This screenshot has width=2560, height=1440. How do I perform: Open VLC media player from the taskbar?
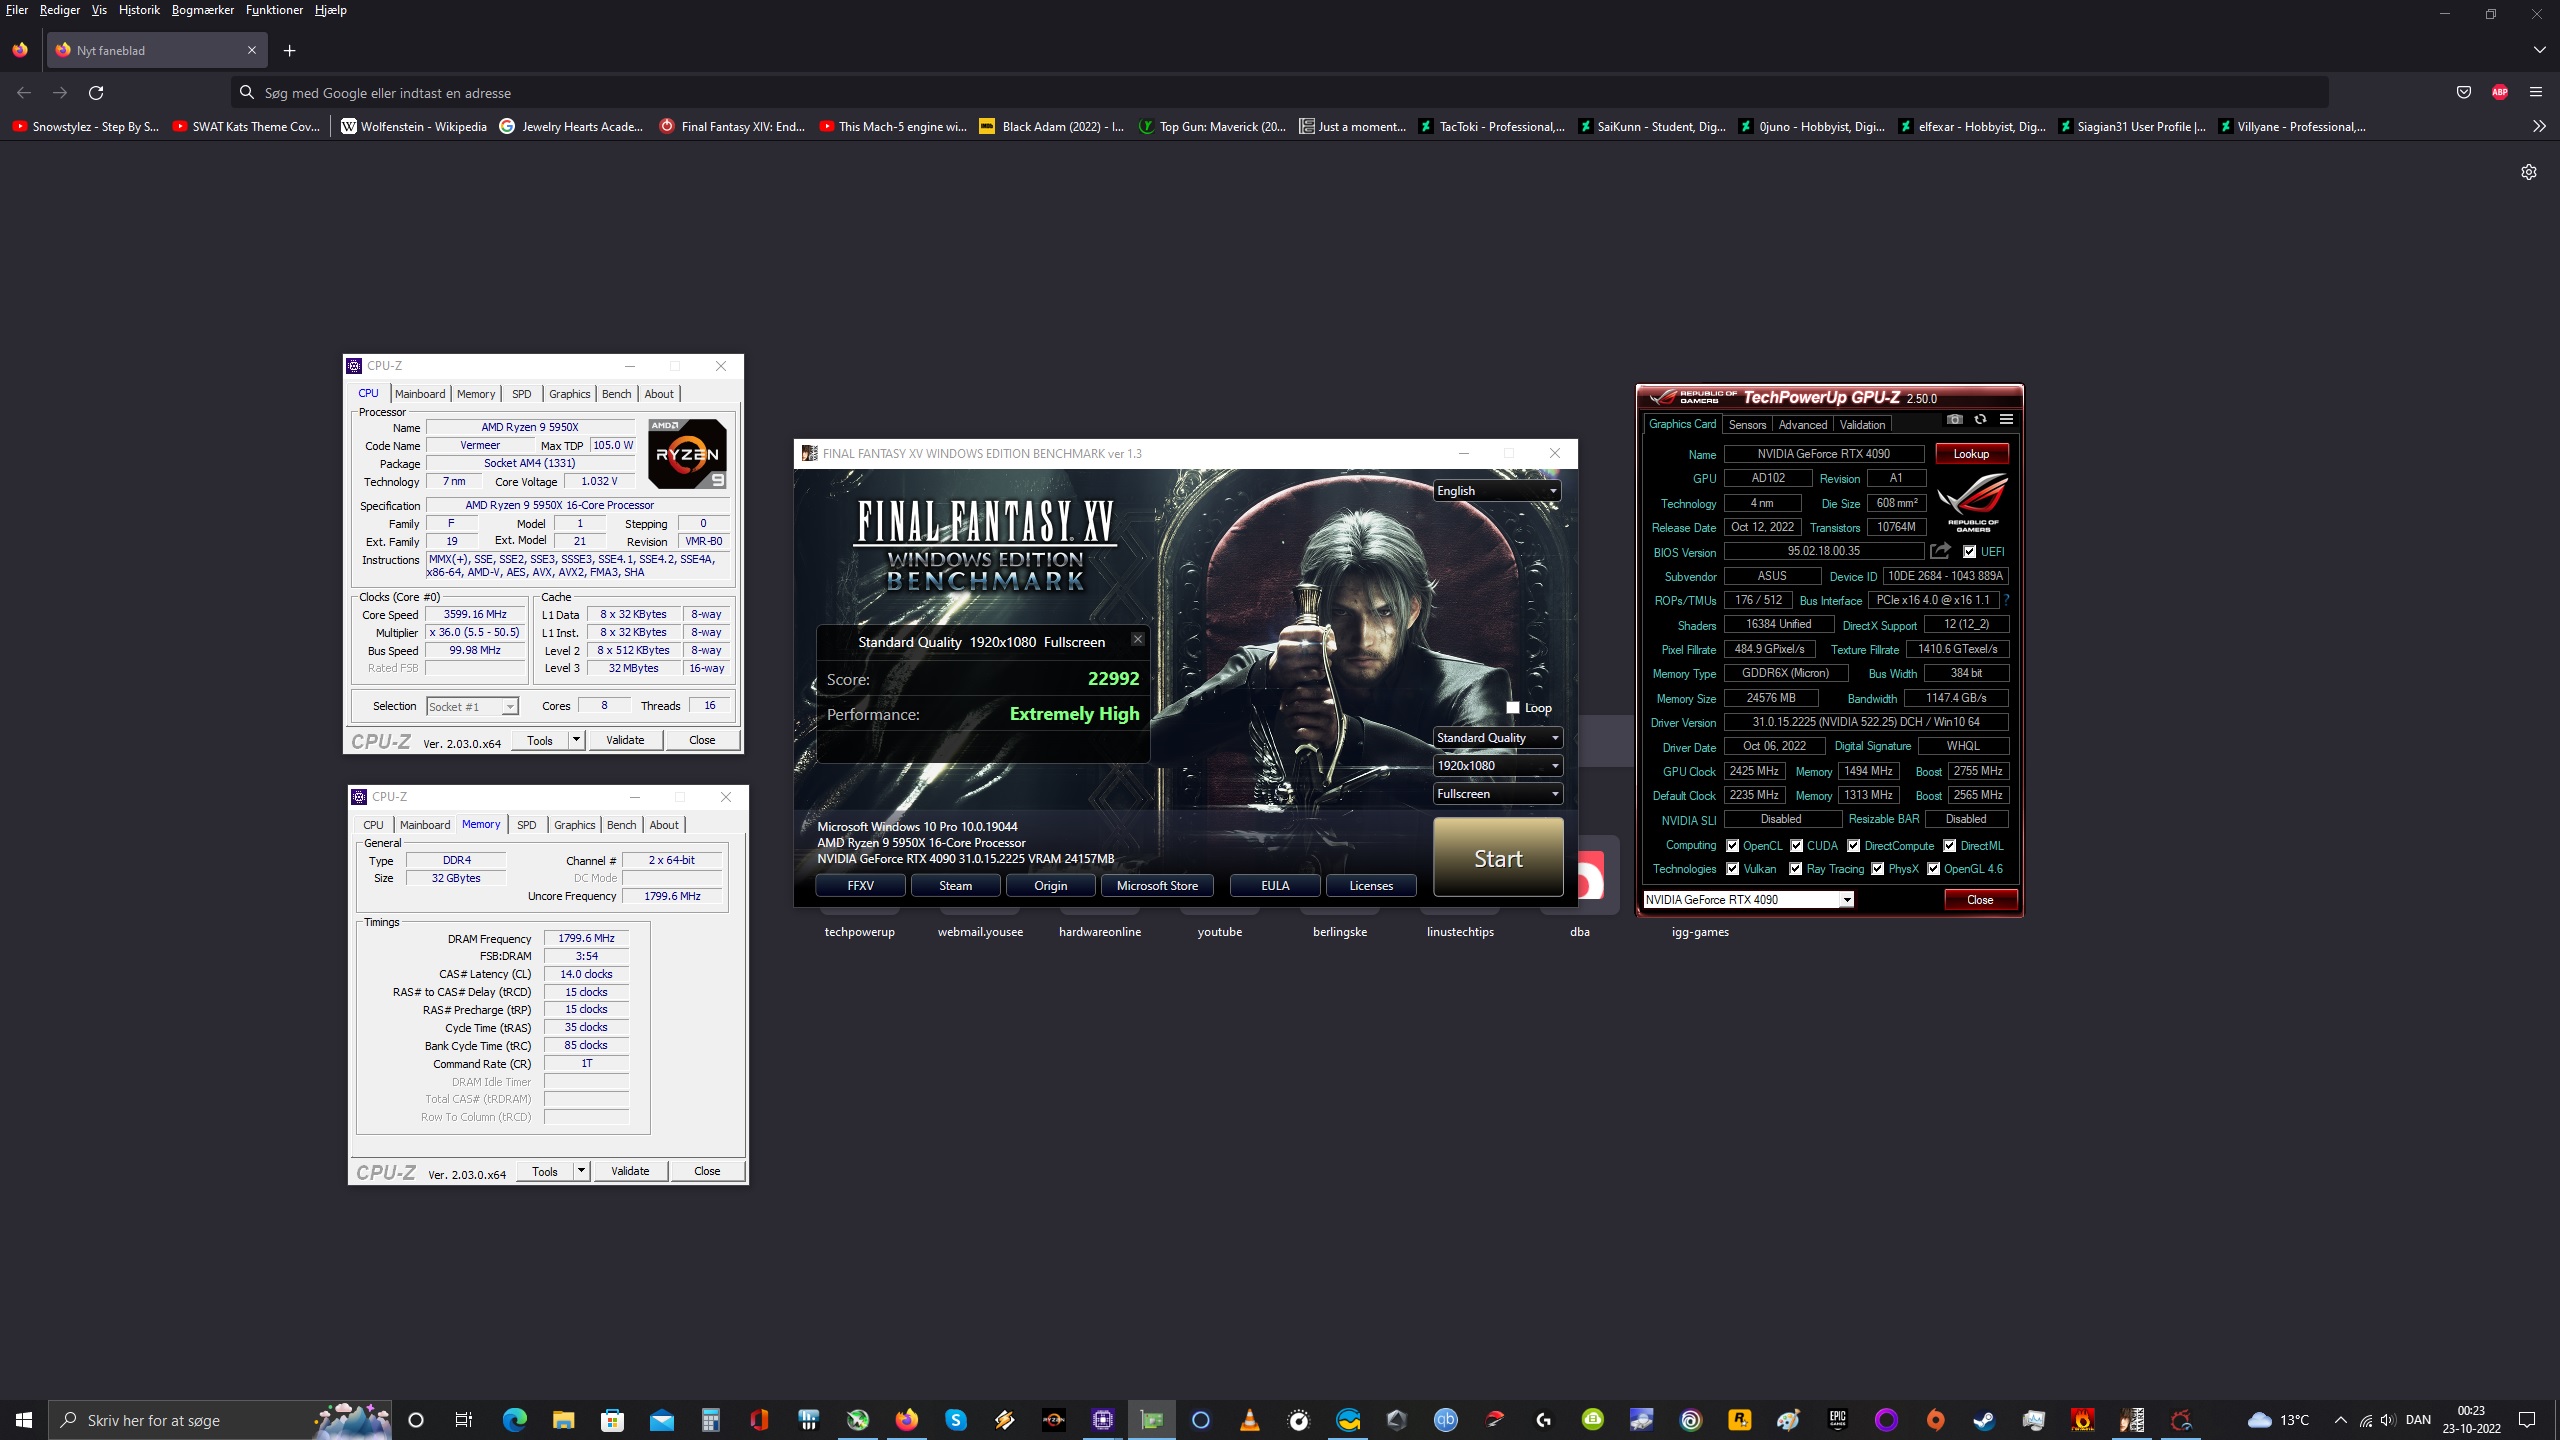[1249, 1420]
